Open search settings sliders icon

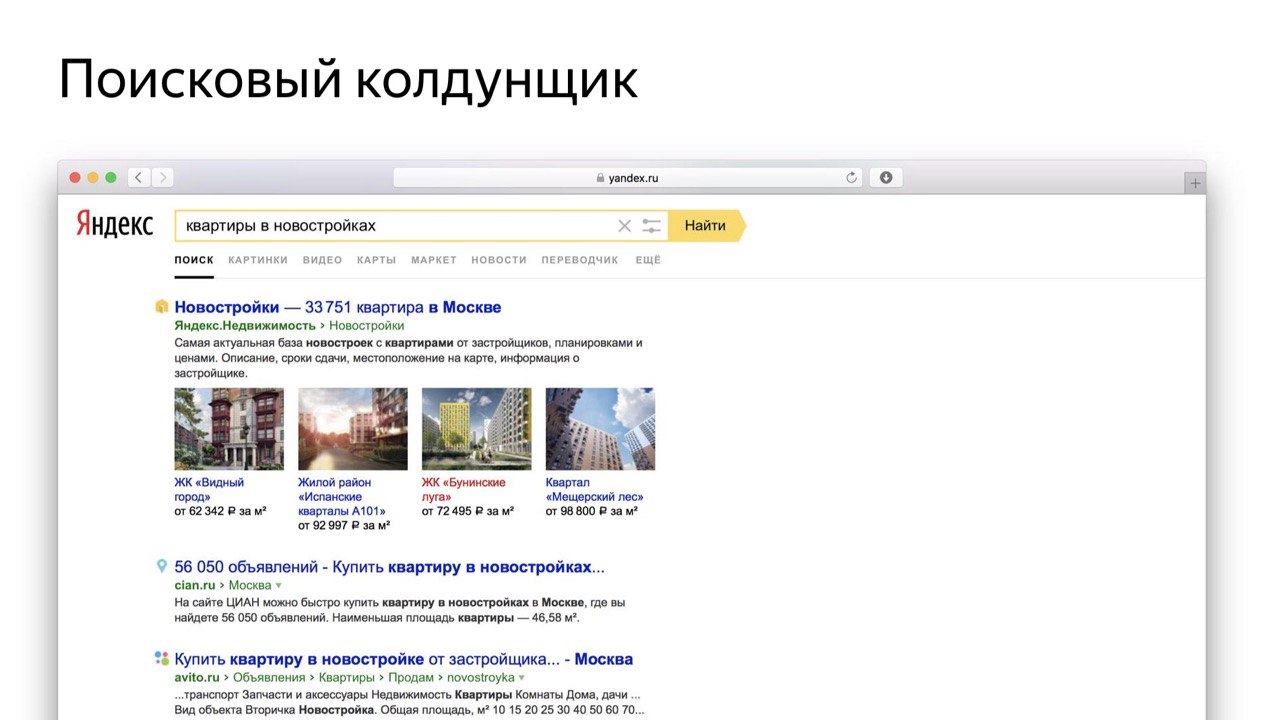click(x=652, y=226)
